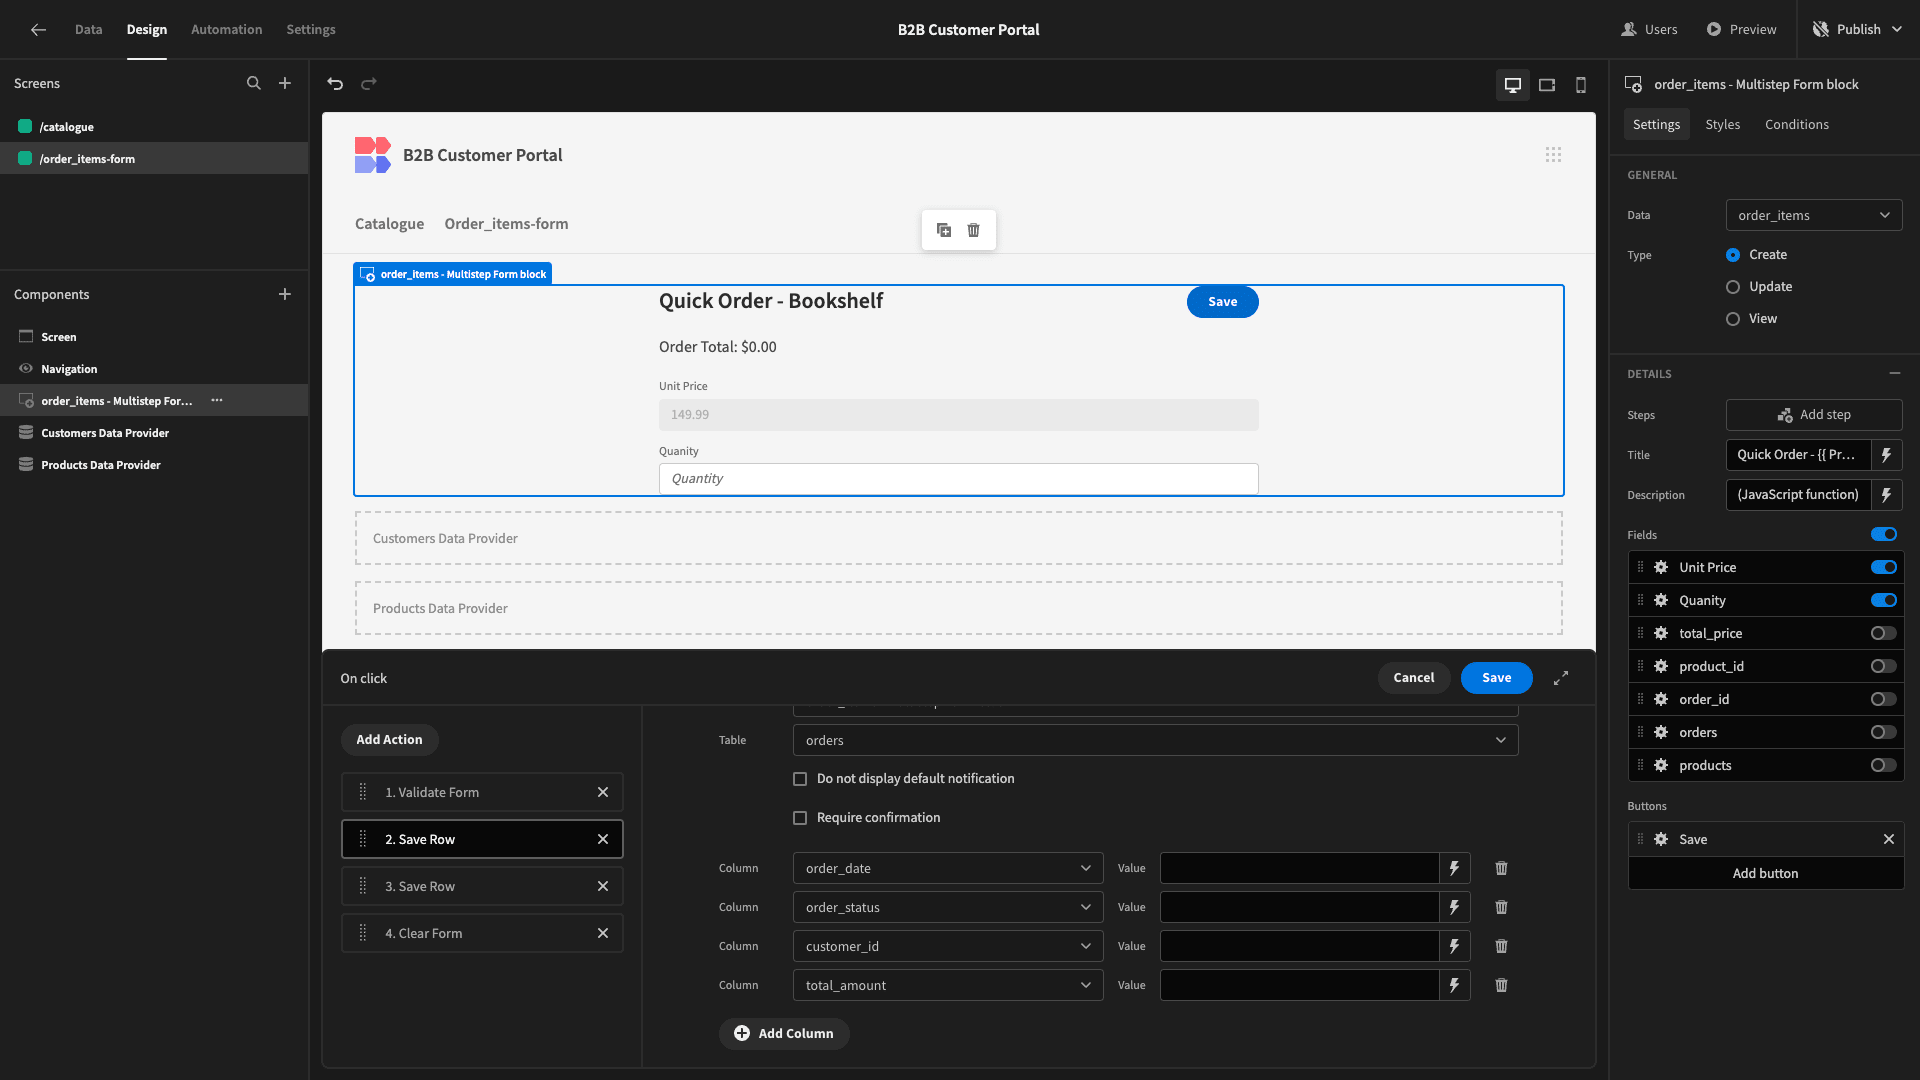Switch to mobile preview icon

(x=1581, y=85)
